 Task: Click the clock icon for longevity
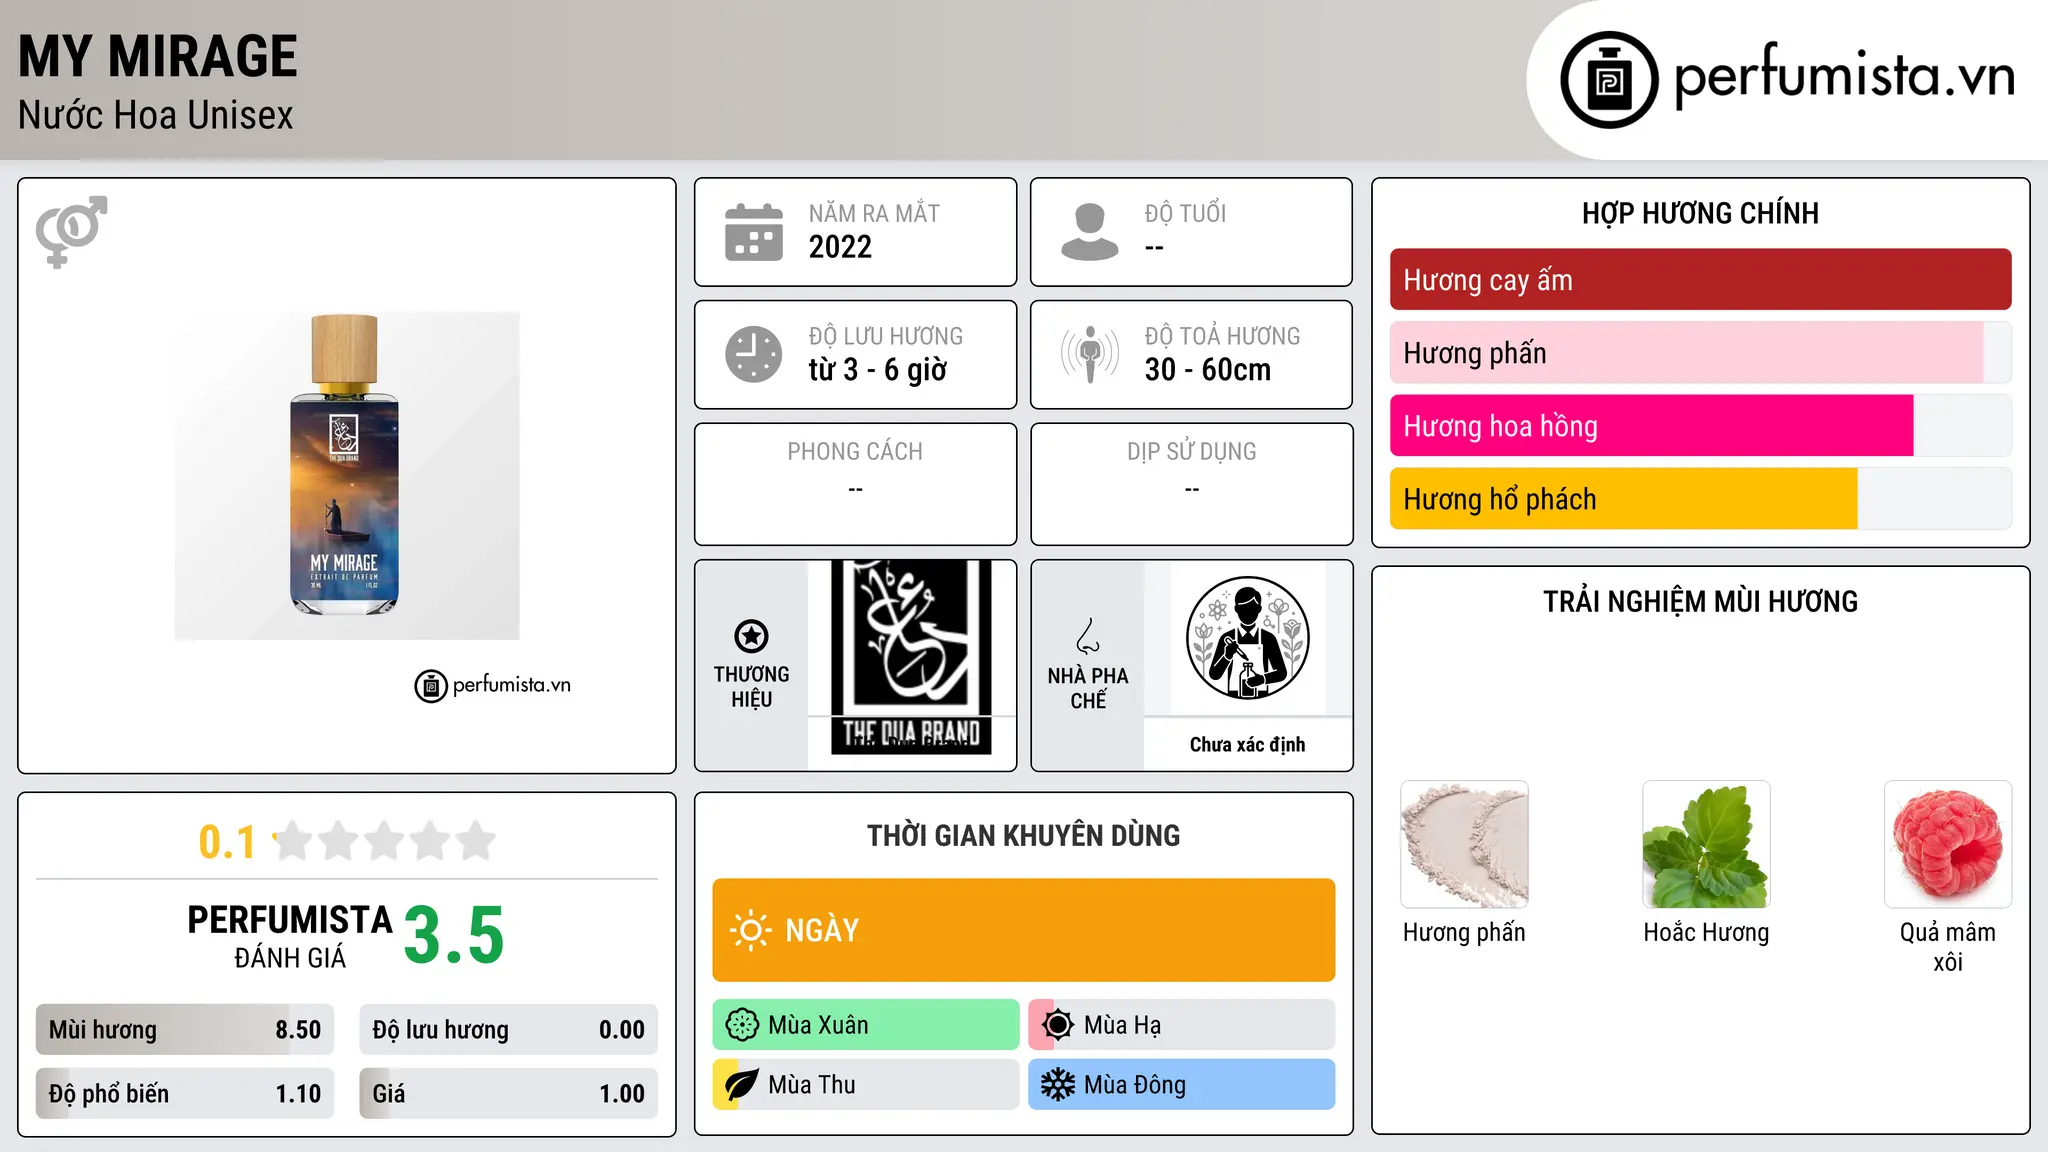point(753,354)
